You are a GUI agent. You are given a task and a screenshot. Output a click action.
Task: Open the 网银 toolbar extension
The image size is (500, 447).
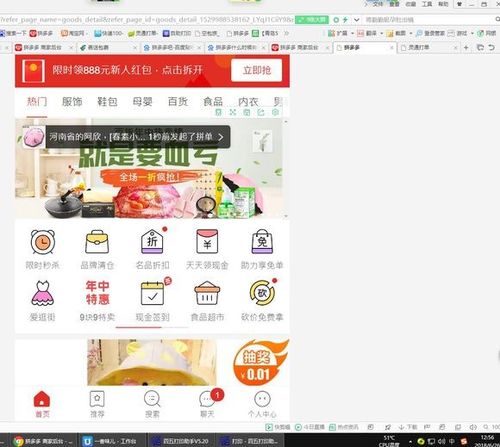click(487, 33)
